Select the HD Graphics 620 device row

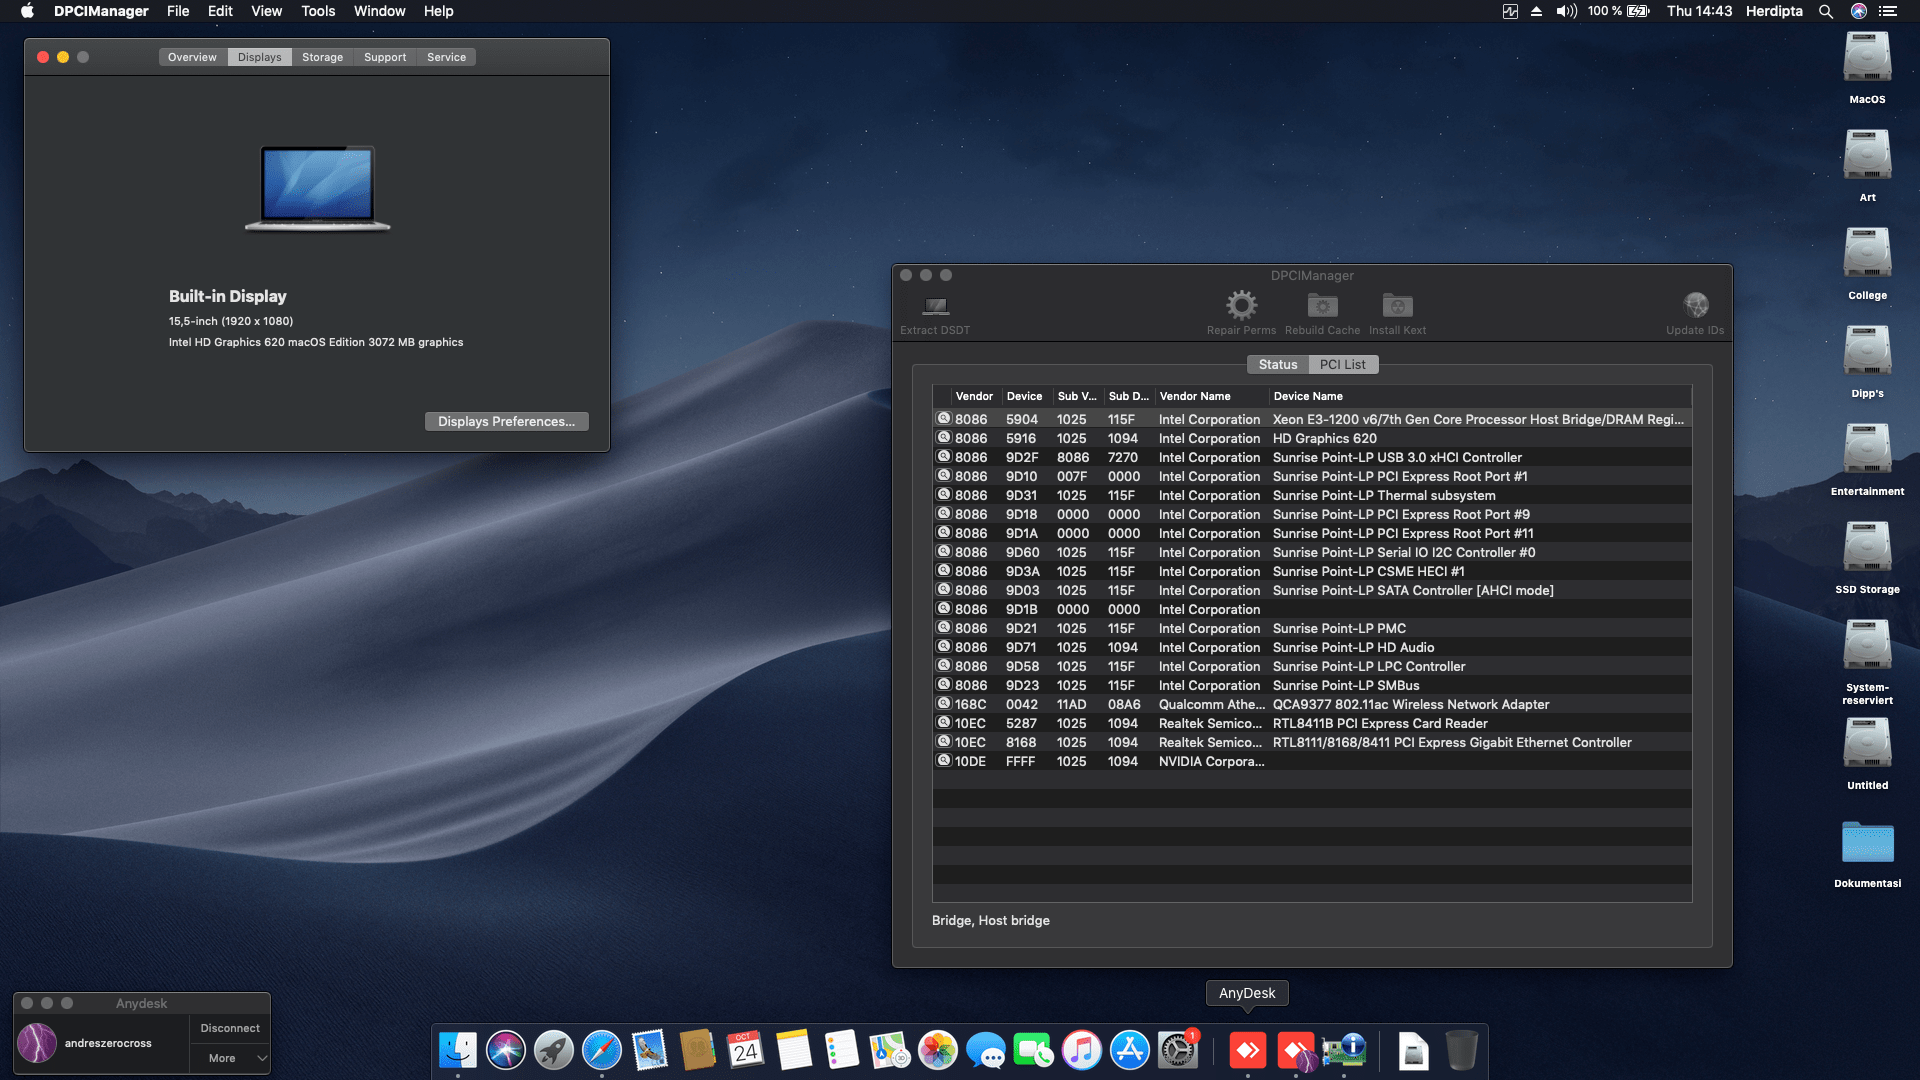point(1300,438)
